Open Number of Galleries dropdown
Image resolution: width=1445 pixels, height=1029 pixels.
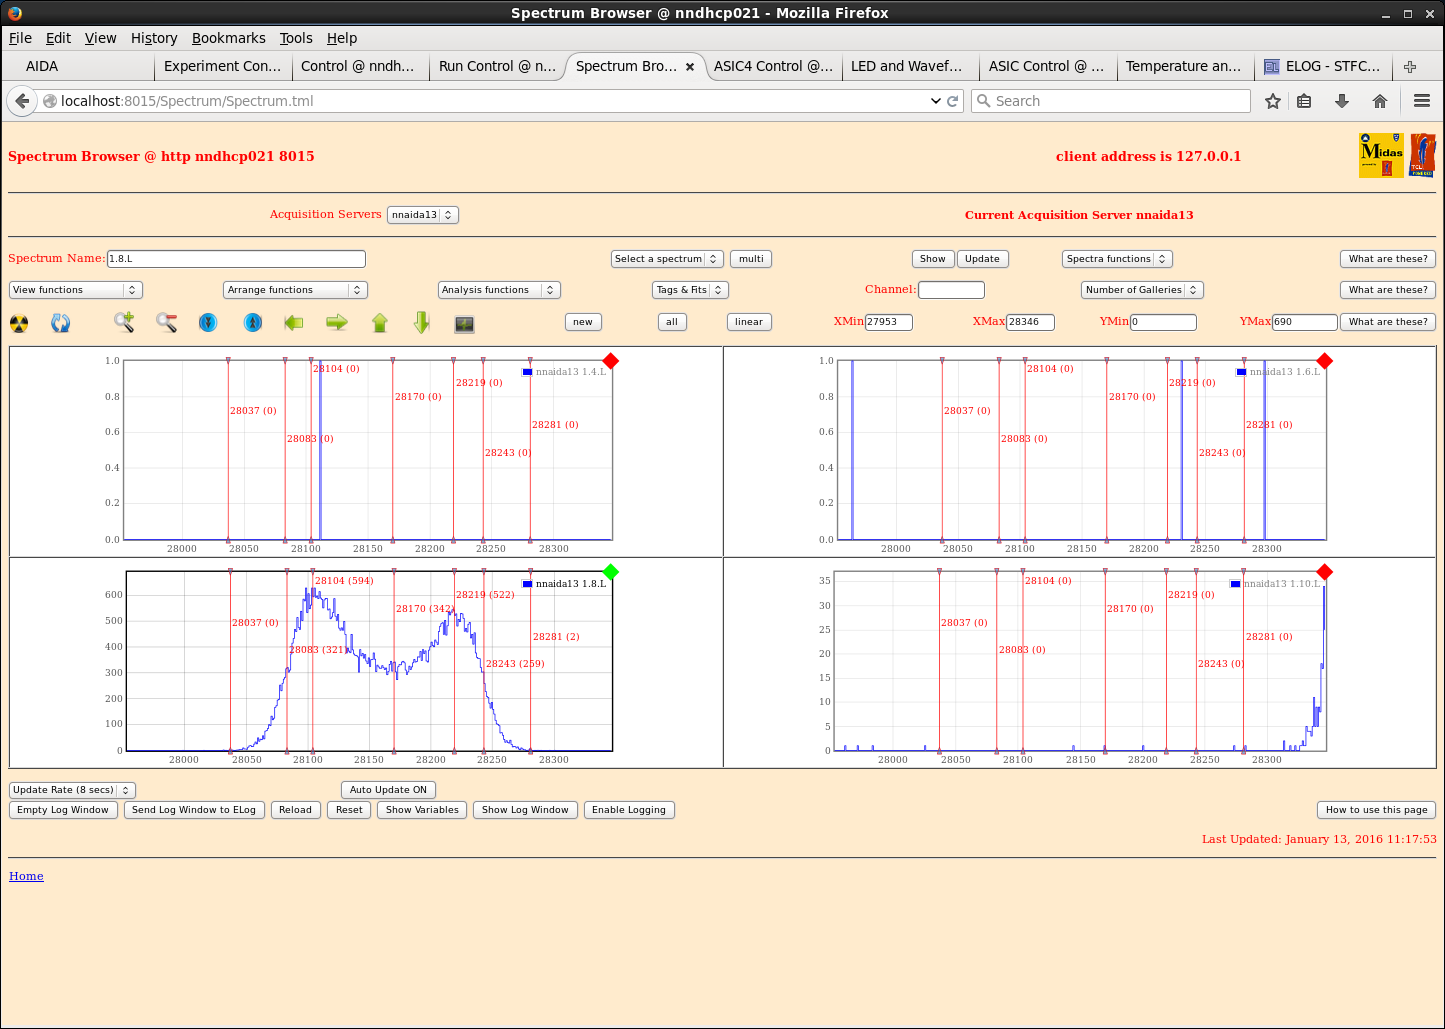(1142, 290)
